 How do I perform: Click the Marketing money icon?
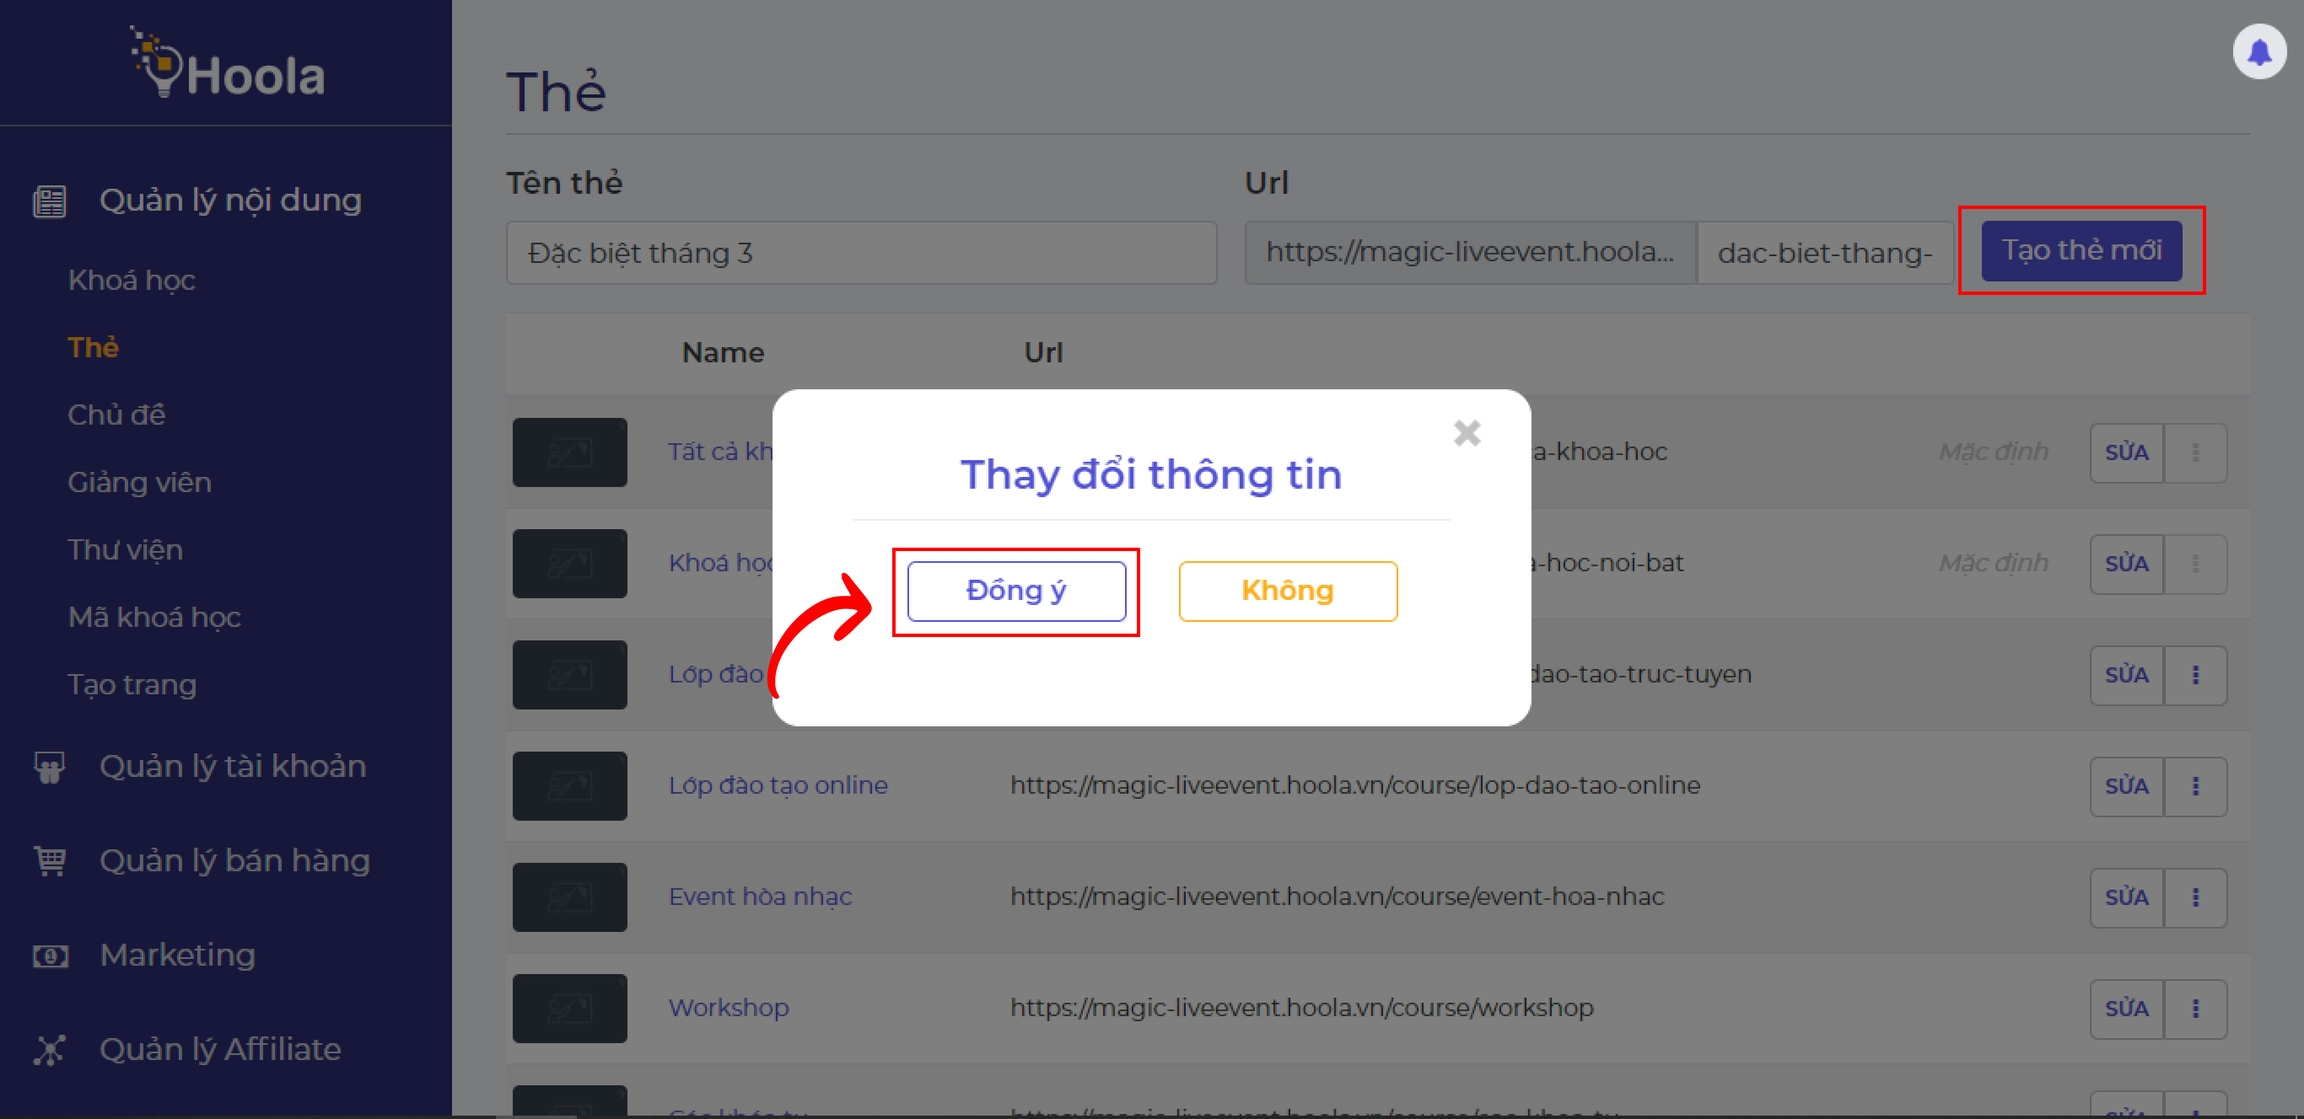(50, 956)
